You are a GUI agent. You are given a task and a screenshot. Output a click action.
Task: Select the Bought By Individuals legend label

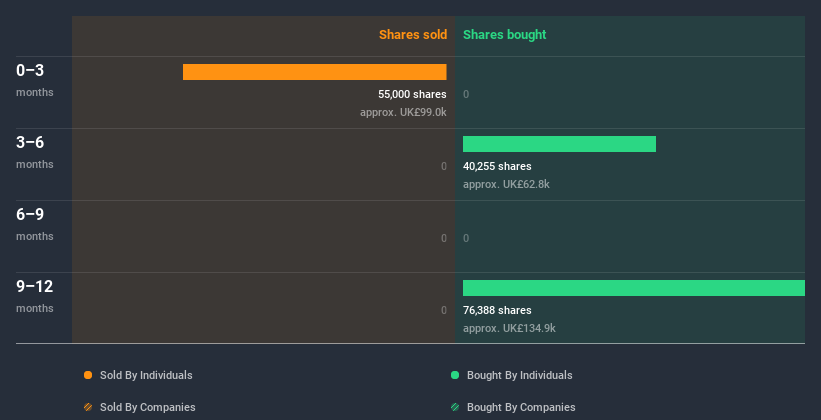pyautogui.click(x=519, y=375)
